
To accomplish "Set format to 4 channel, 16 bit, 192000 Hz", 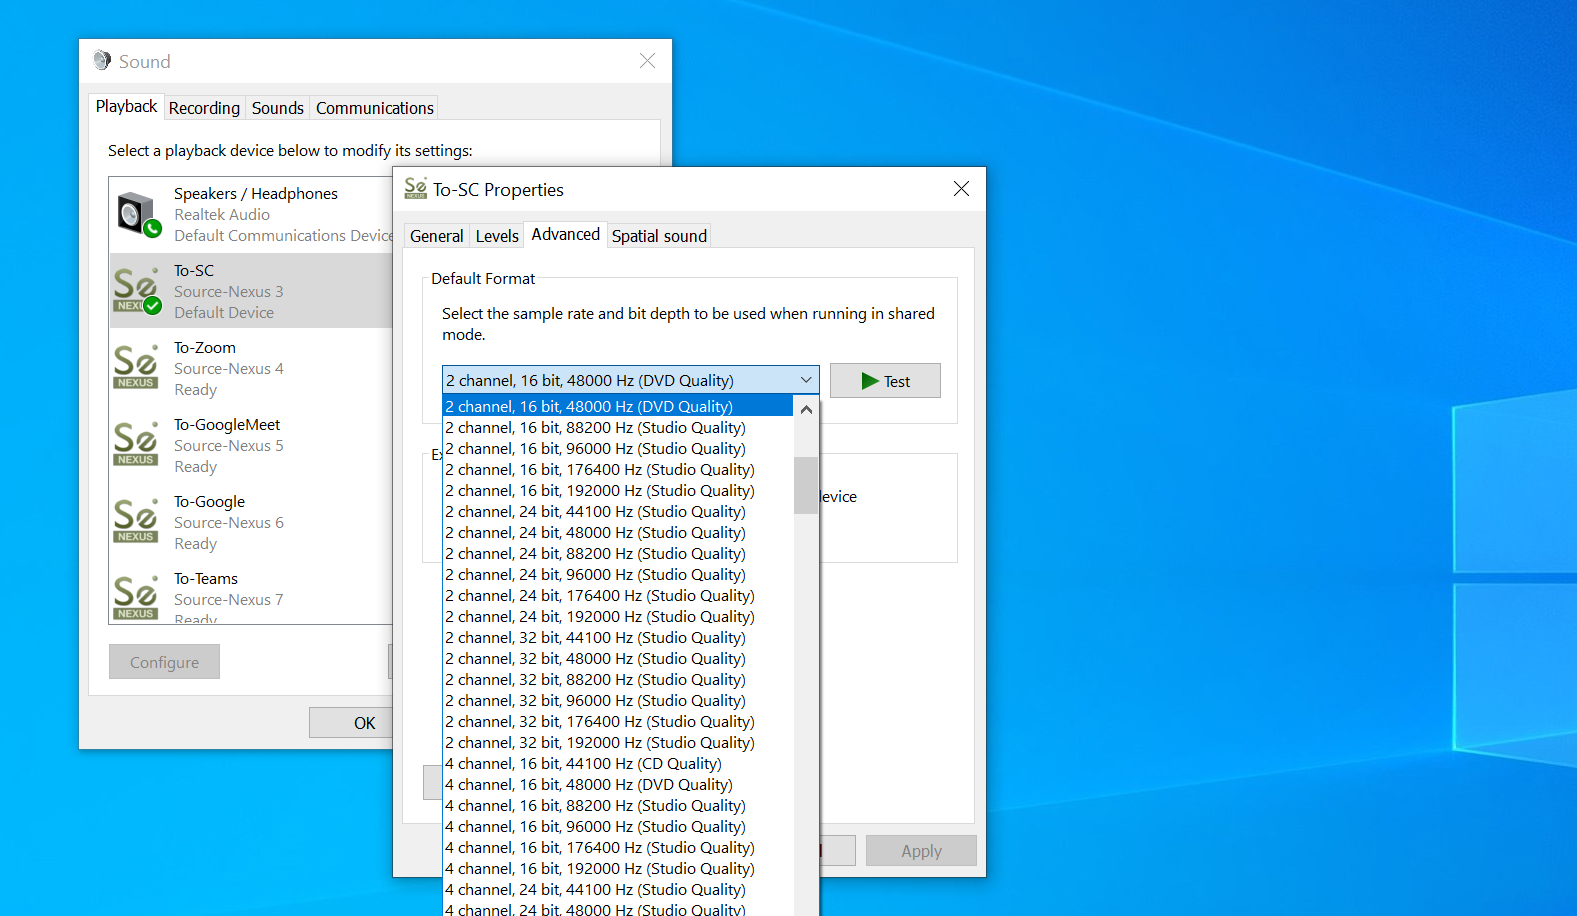I will point(618,868).
